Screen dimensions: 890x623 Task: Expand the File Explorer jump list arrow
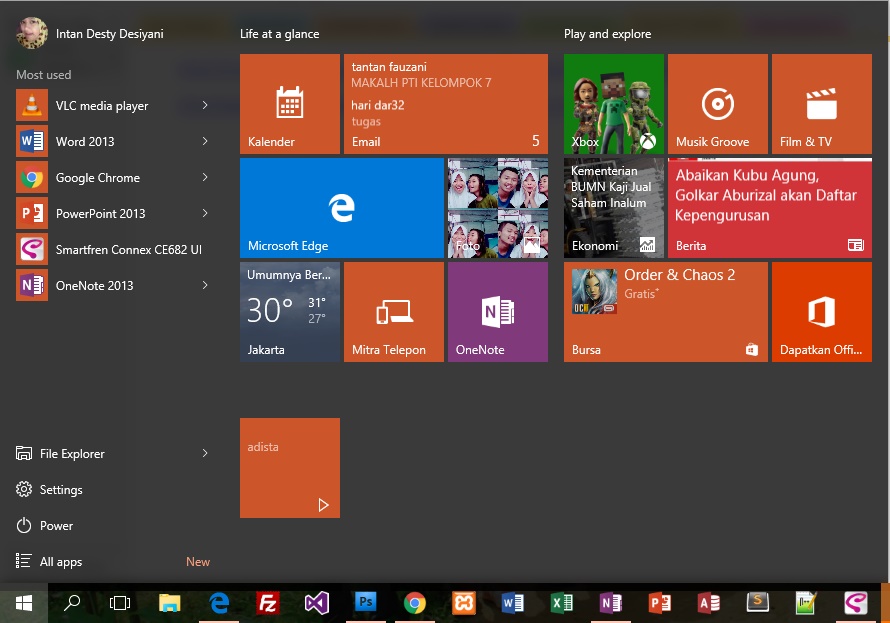pos(207,453)
